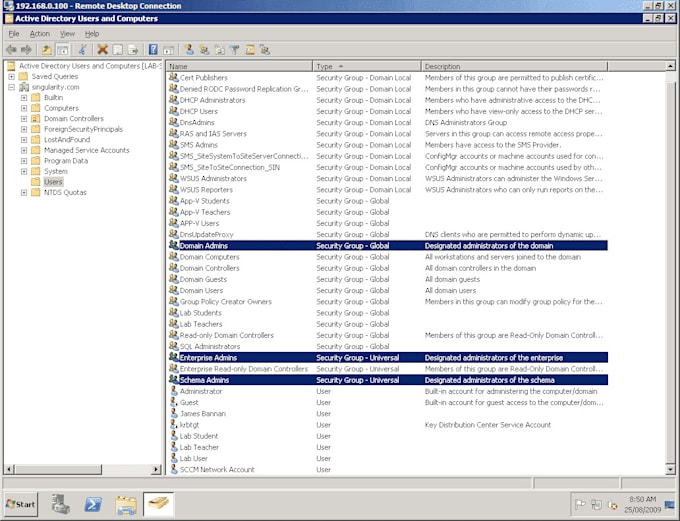Select the SQL Administrators group
The height and width of the screenshot is (521, 680).
pyautogui.click(x=210, y=347)
